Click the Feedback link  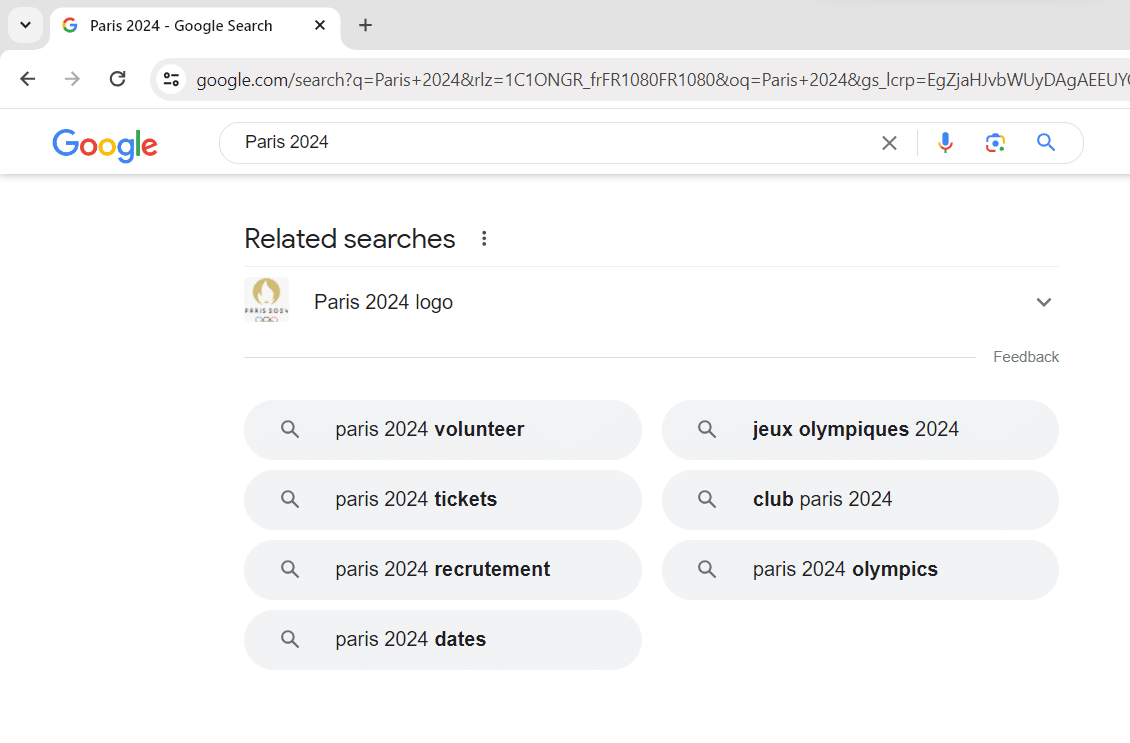1026,357
